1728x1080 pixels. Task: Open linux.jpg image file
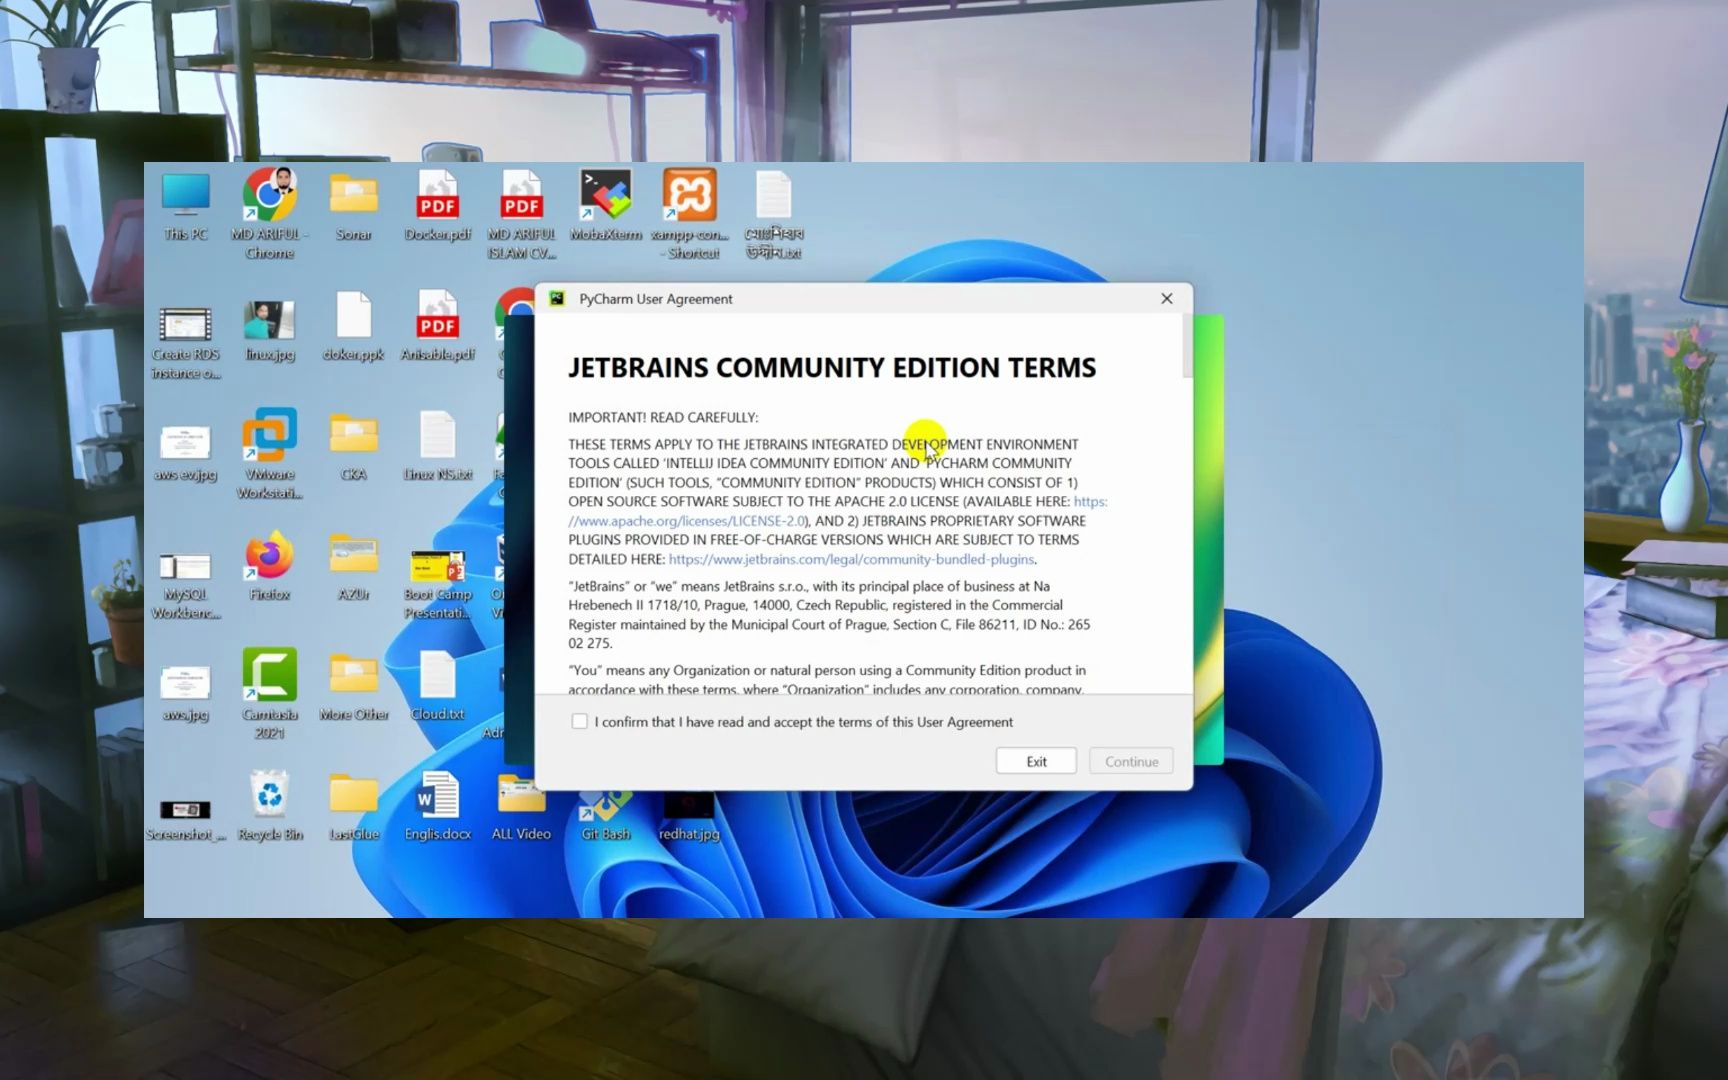point(269,330)
